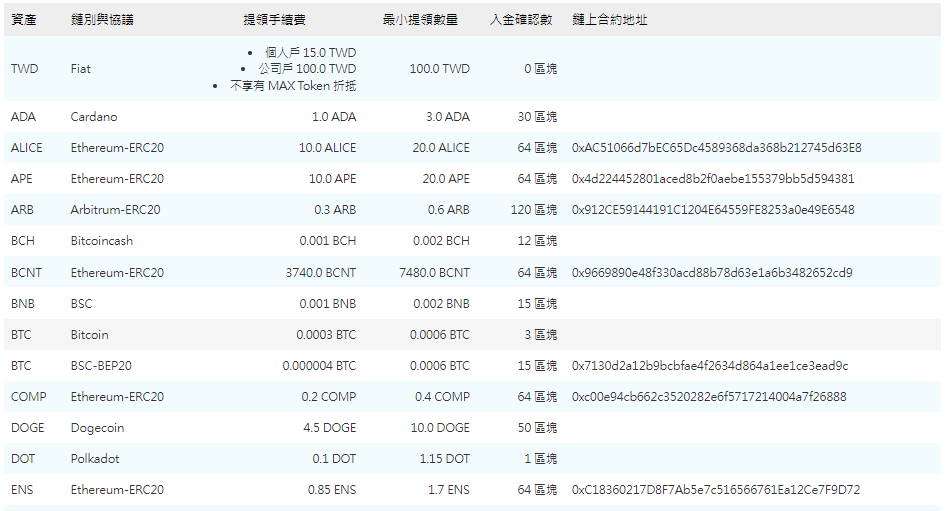Select the APE asset cell

[22, 179]
